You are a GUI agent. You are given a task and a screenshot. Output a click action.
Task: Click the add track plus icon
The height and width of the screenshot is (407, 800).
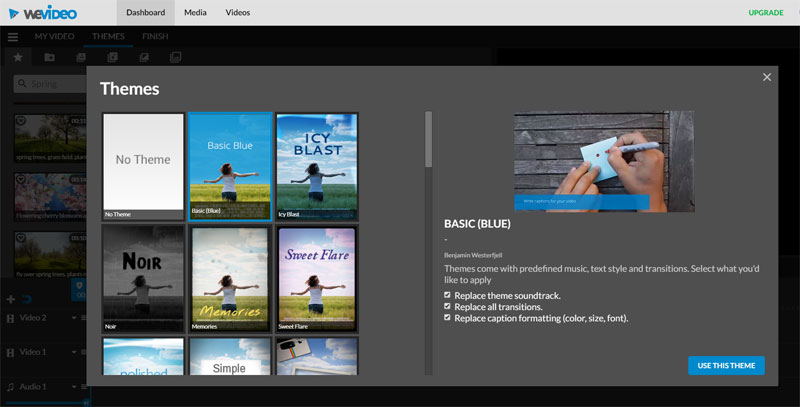(x=10, y=299)
